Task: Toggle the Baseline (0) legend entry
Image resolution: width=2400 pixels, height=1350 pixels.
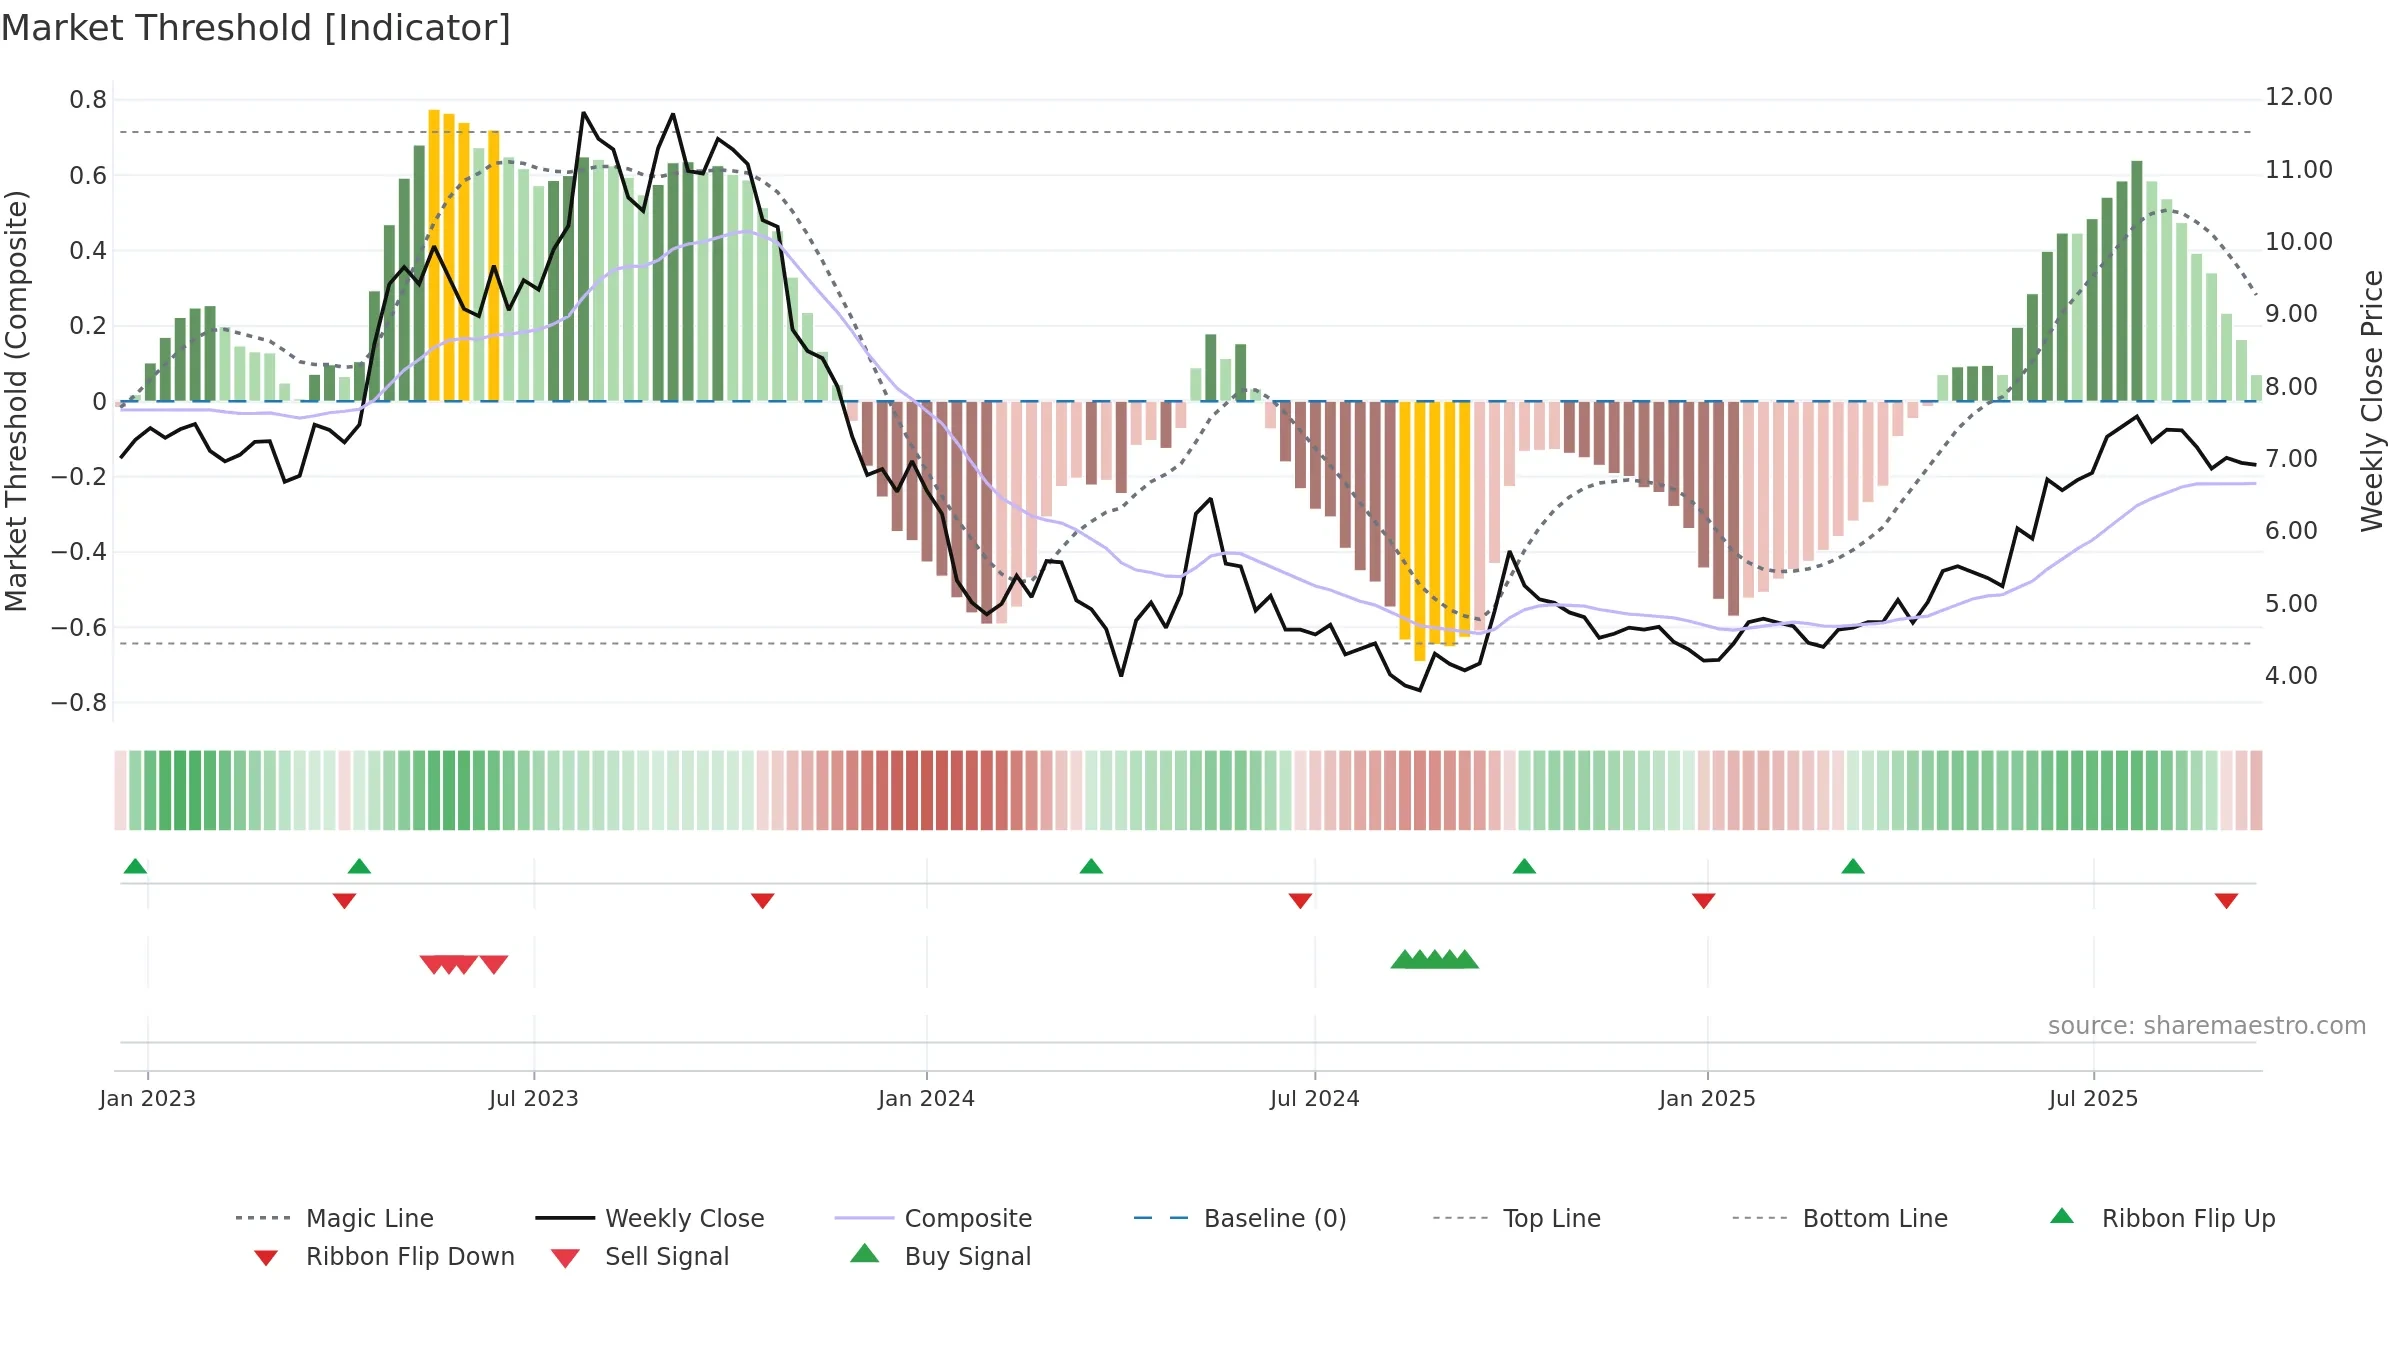Action: 1240,1218
